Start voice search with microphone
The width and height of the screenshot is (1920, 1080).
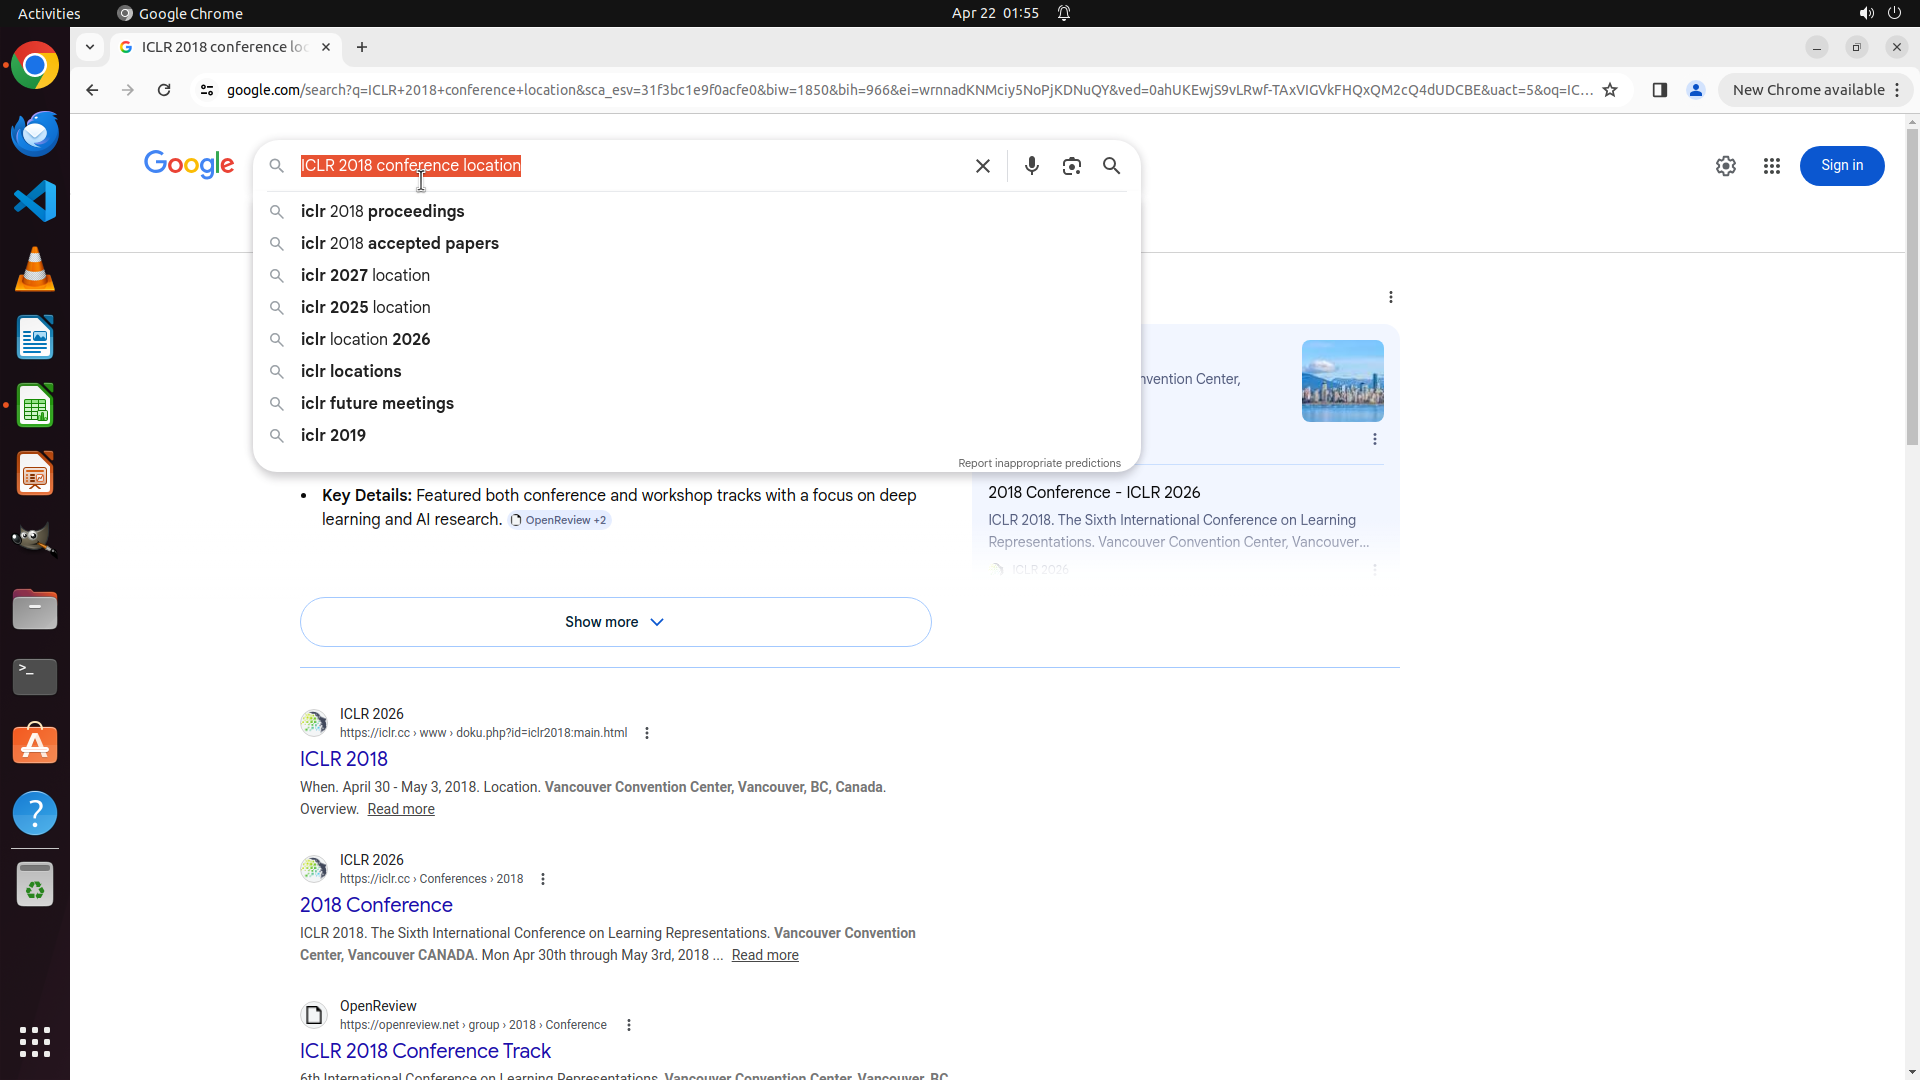click(1031, 166)
